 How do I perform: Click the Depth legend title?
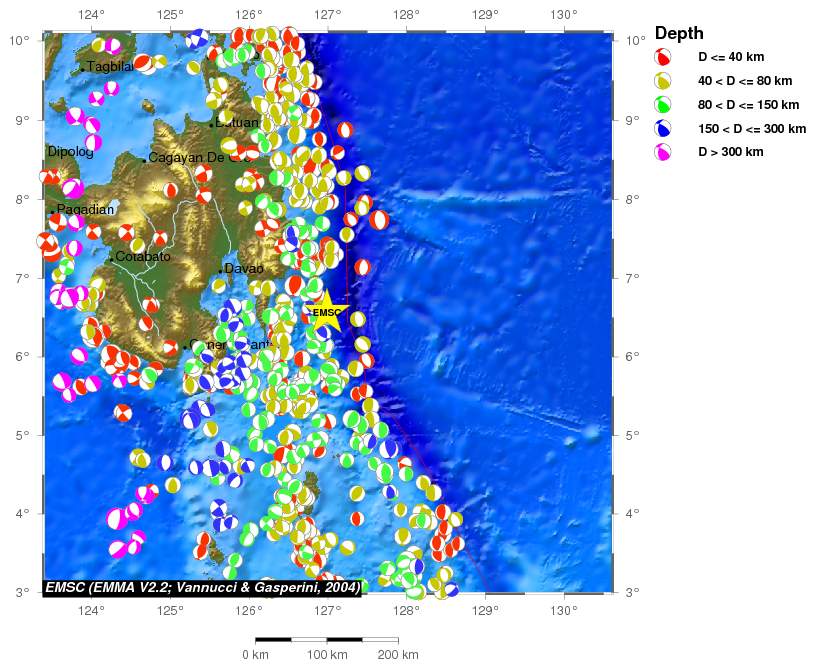[680, 33]
